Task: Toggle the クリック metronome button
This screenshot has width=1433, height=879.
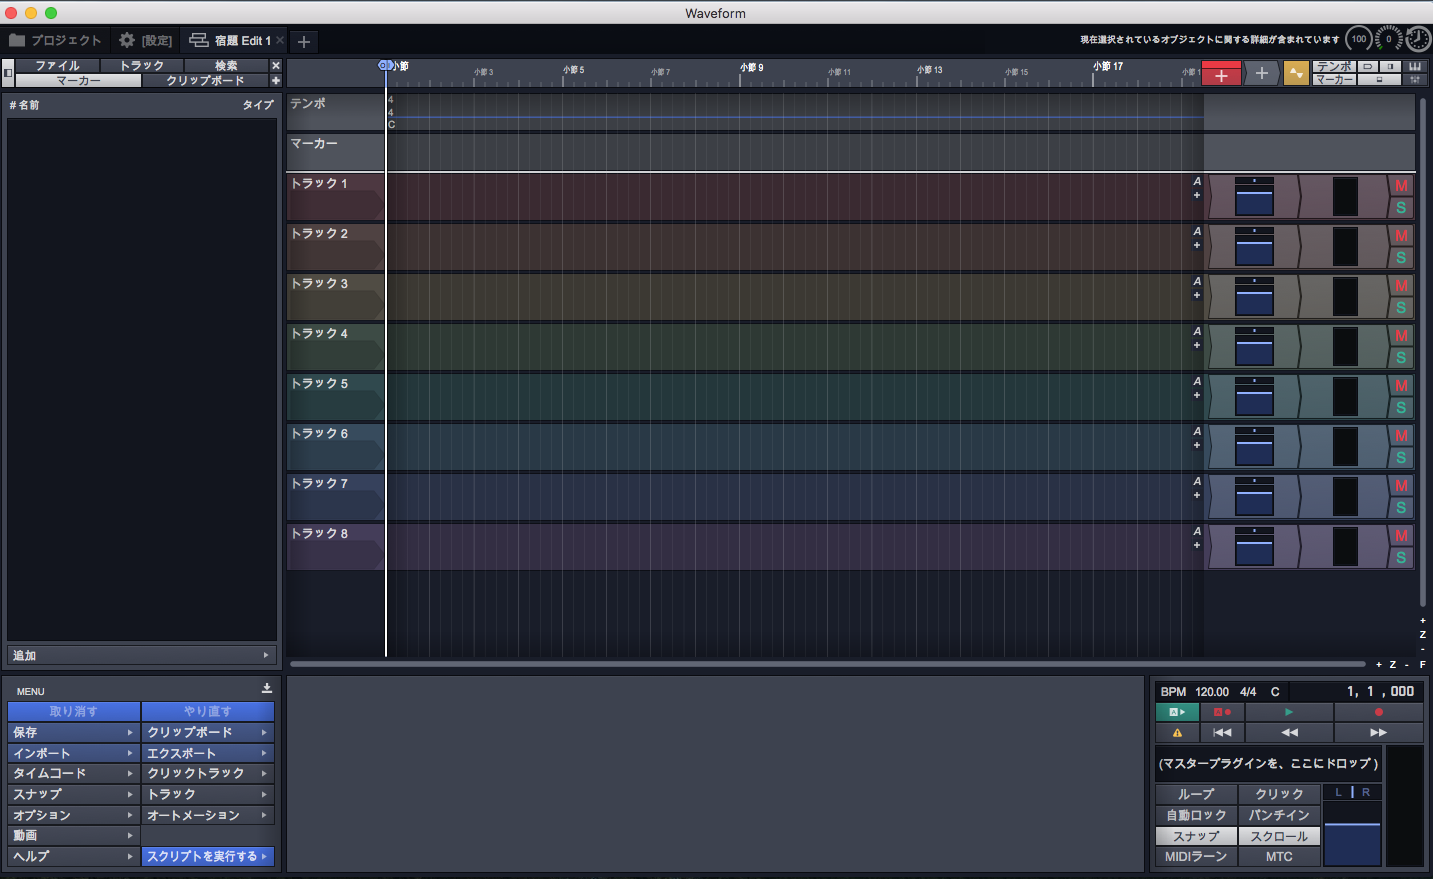Action: (x=1279, y=794)
